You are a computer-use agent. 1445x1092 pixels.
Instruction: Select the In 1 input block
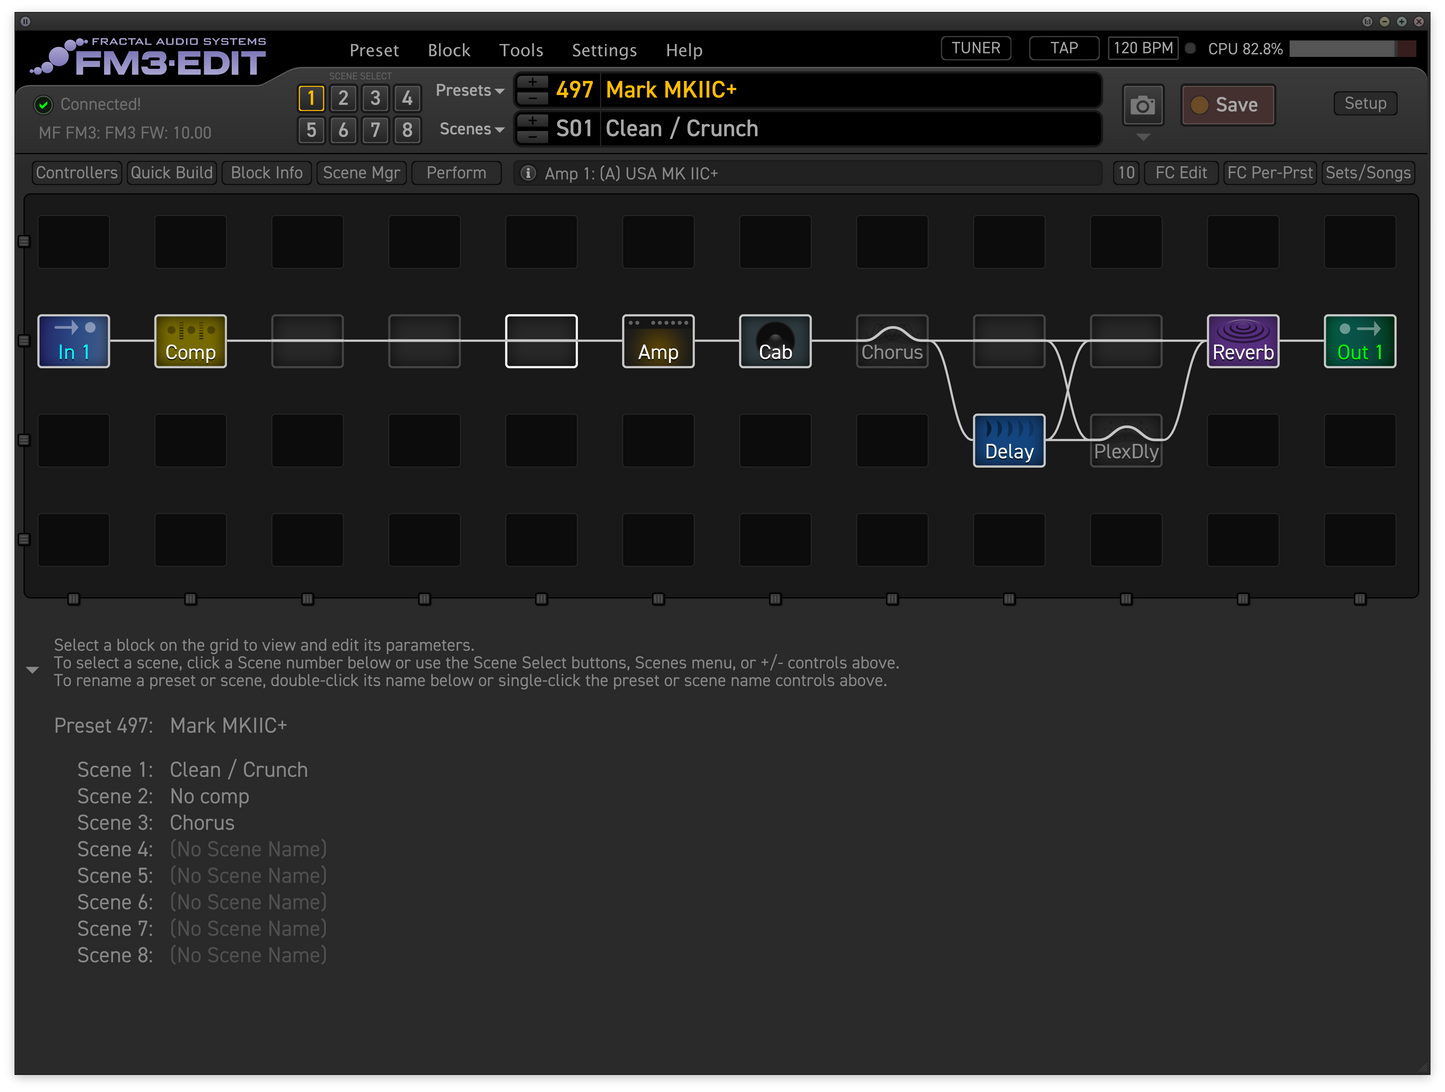[73, 341]
